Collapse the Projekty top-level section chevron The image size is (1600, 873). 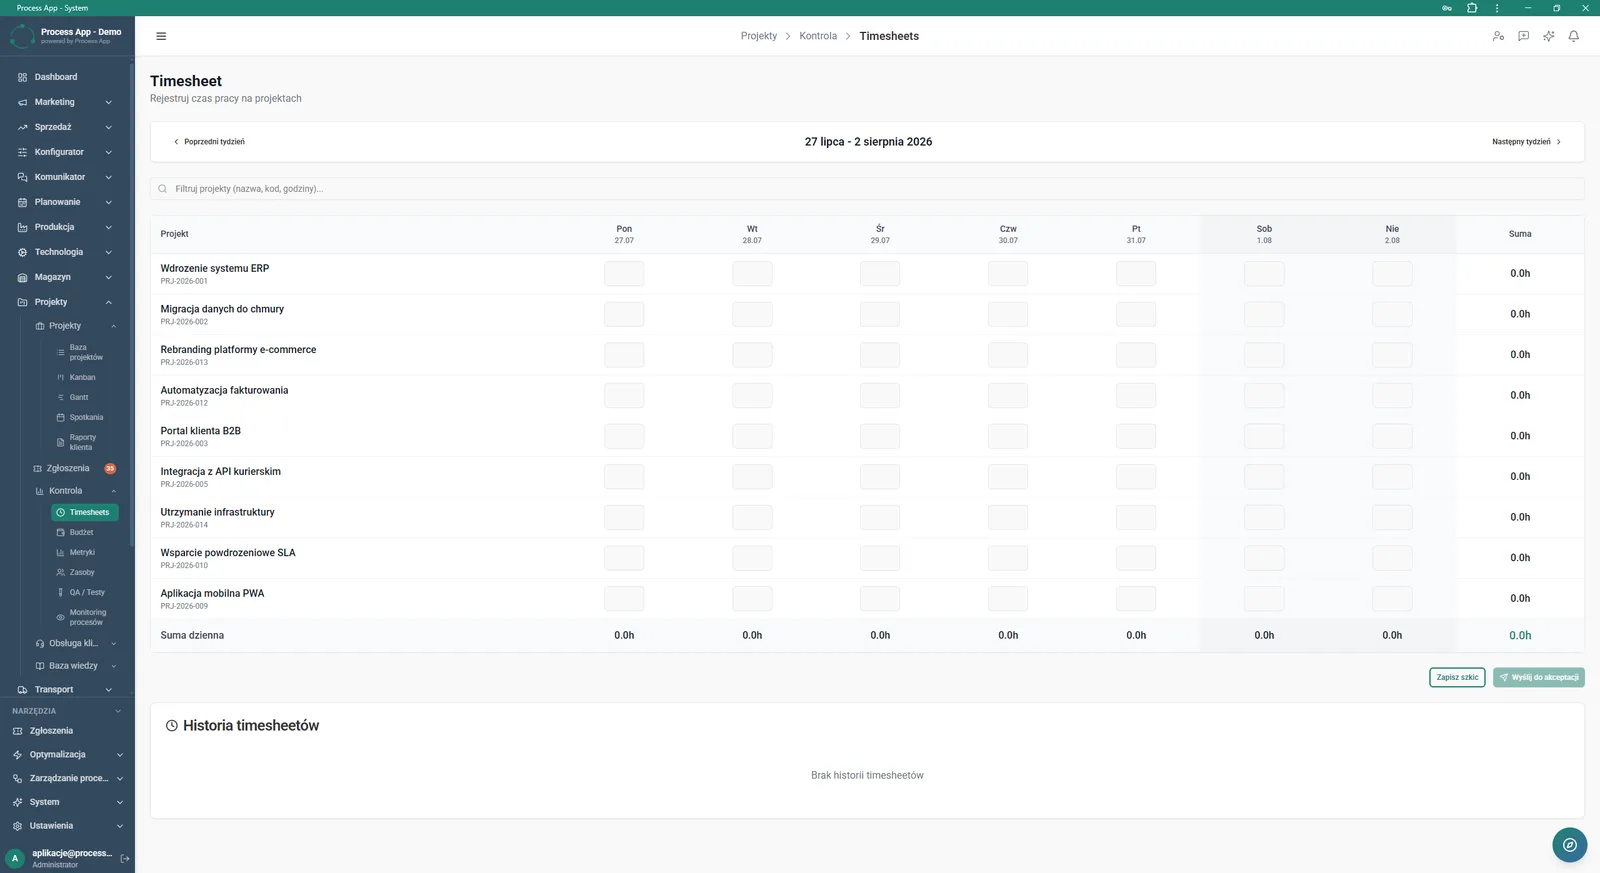point(108,302)
